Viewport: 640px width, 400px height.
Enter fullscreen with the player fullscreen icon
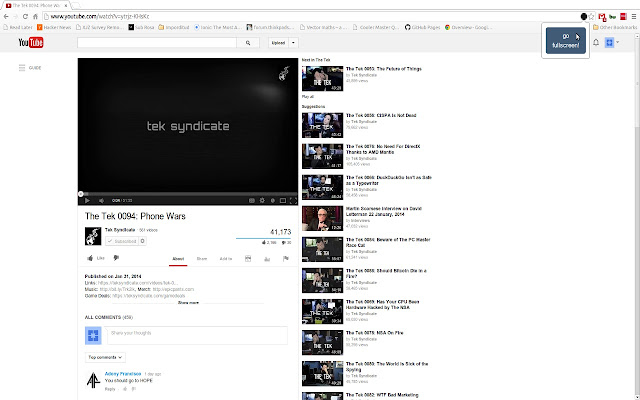293,200
